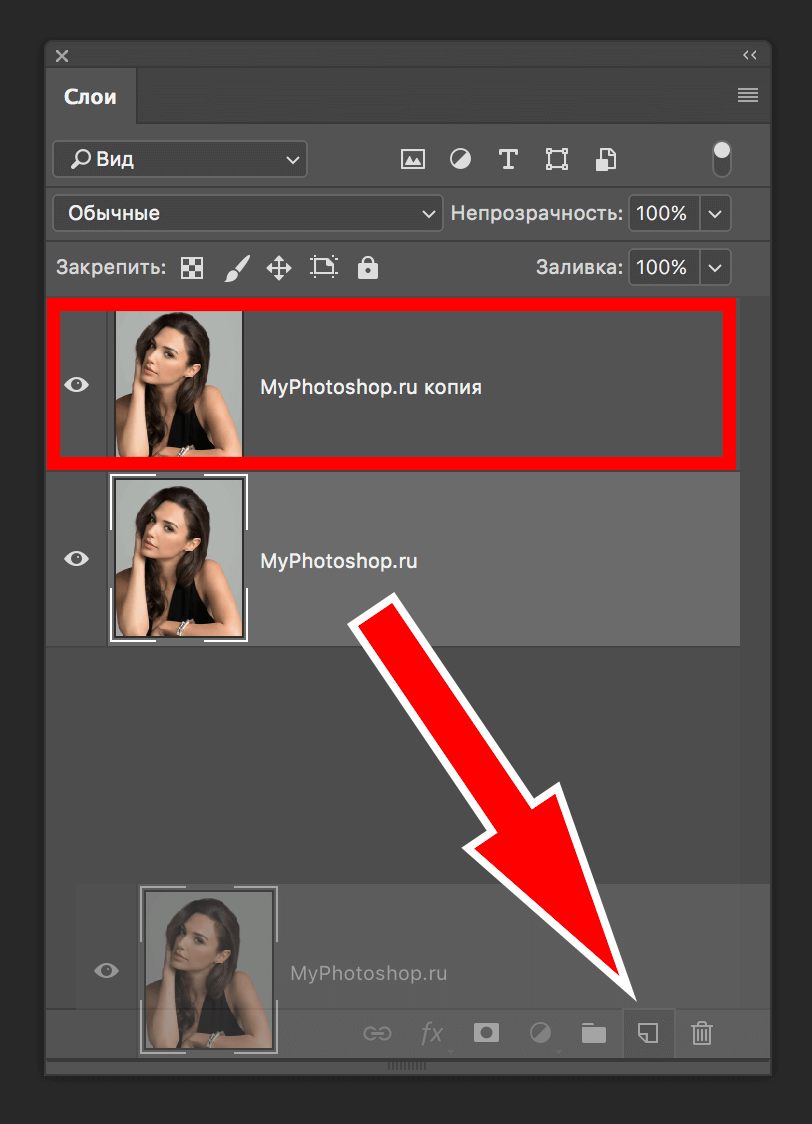Delete layer using the trash icon

(x=702, y=1033)
